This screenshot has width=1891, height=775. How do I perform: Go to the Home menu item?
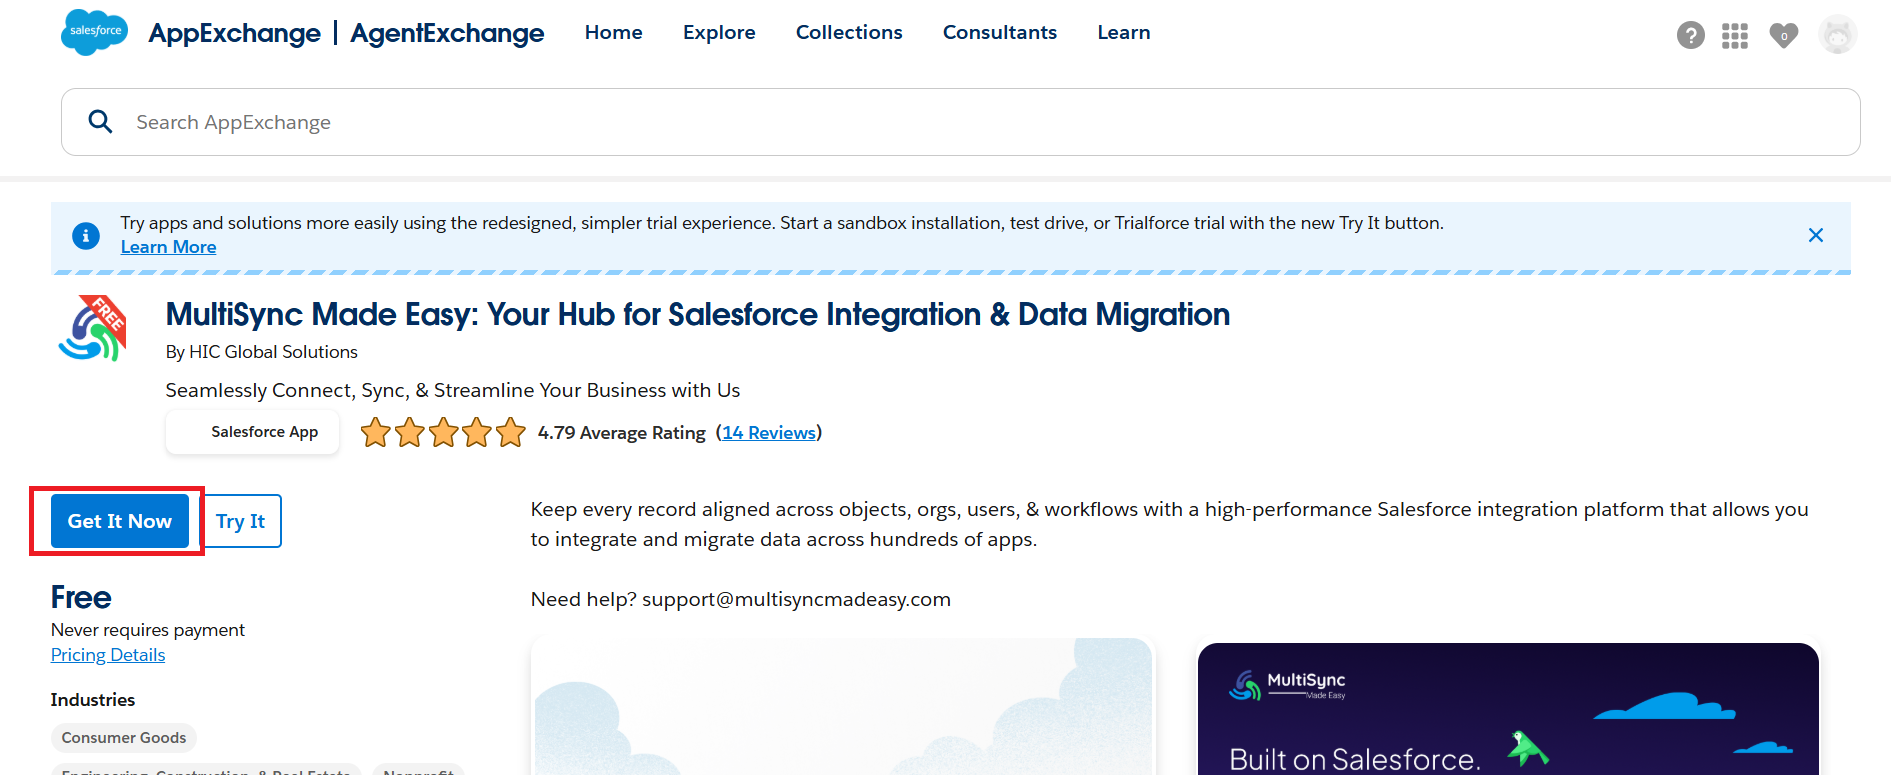tap(614, 32)
